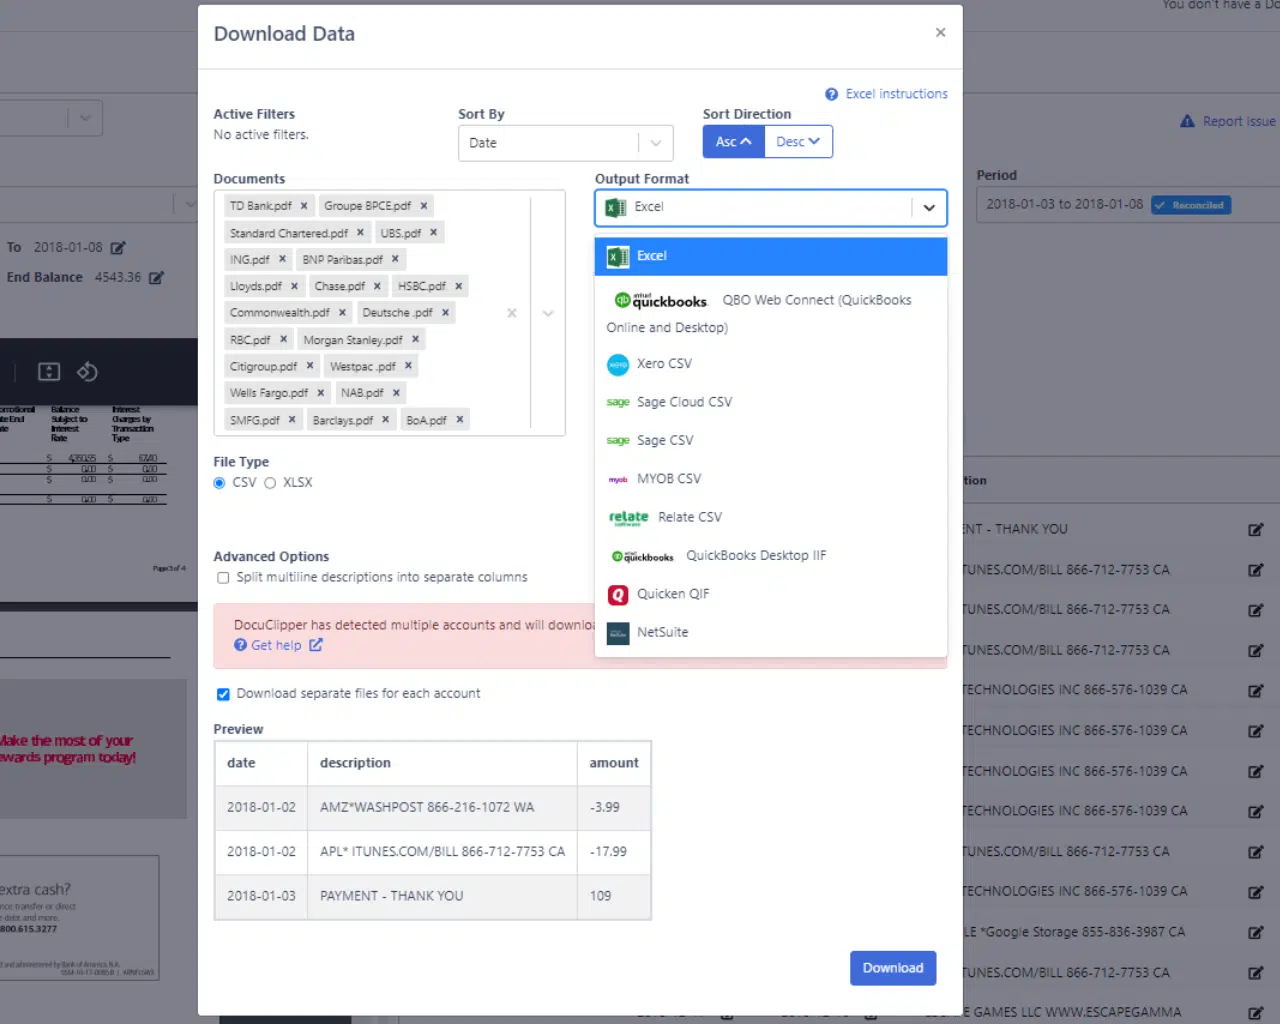This screenshot has width=1280, height=1024.
Task: Pick the NetSuite output format
Action: [x=662, y=632]
